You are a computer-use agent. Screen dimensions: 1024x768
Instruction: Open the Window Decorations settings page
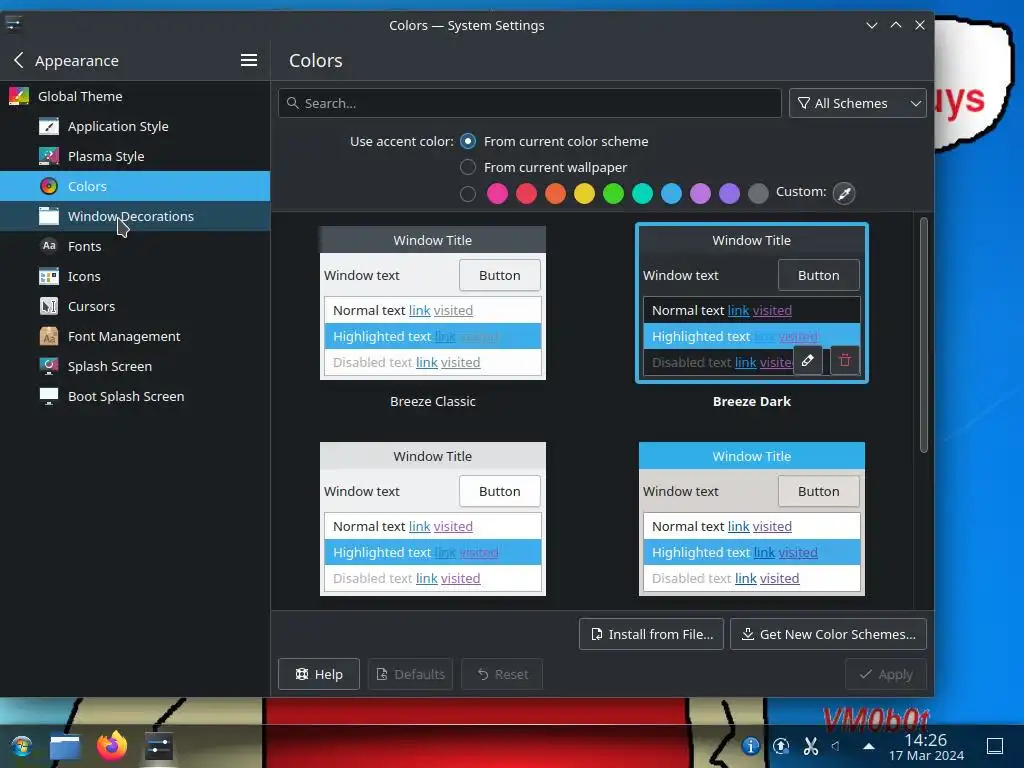(x=135, y=216)
